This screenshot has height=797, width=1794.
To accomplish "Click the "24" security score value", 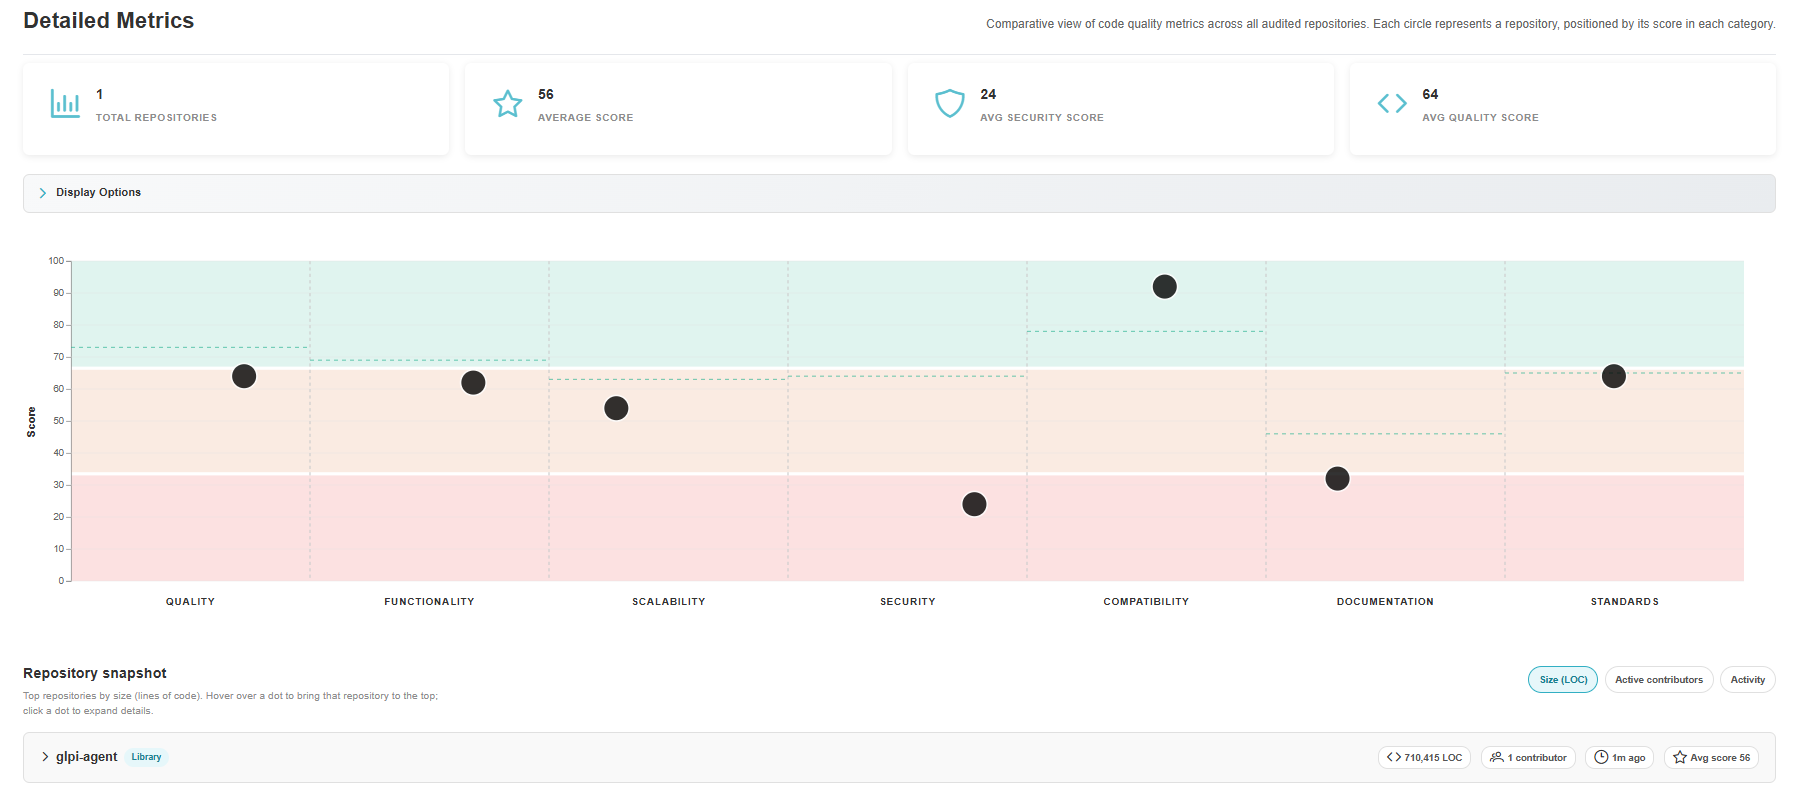I will coord(988,94).
